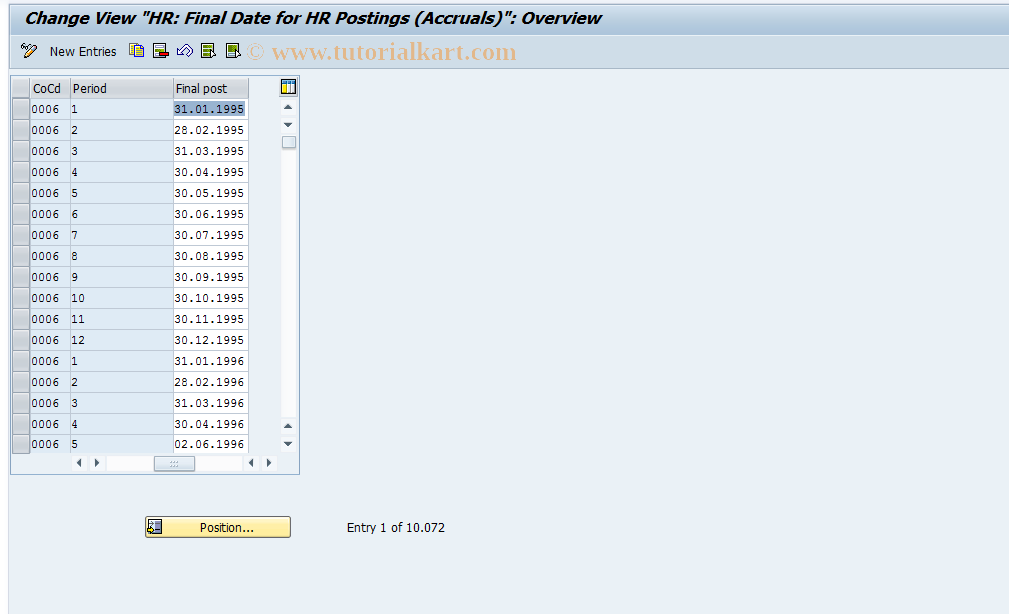Click period 7 cell
This screenshot has height=614, width=1009.
(122, 235)
